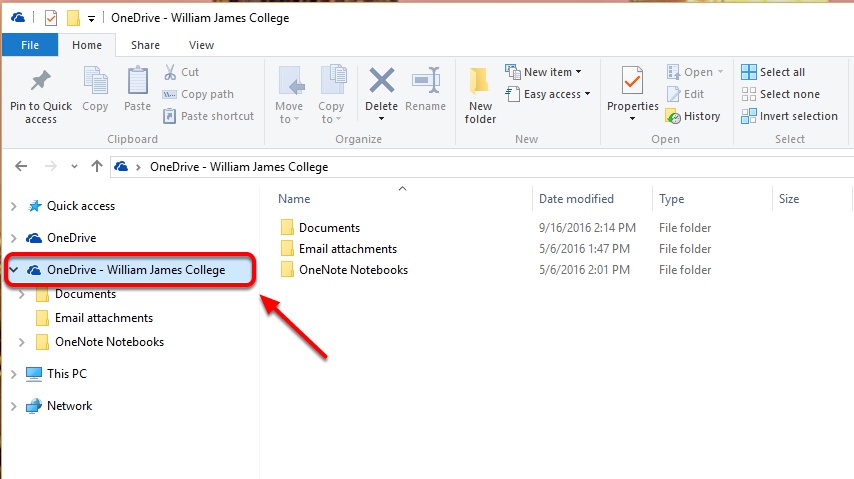Click title bar New folder quick access icon
The image size is (854, 479).
point(73,18)
